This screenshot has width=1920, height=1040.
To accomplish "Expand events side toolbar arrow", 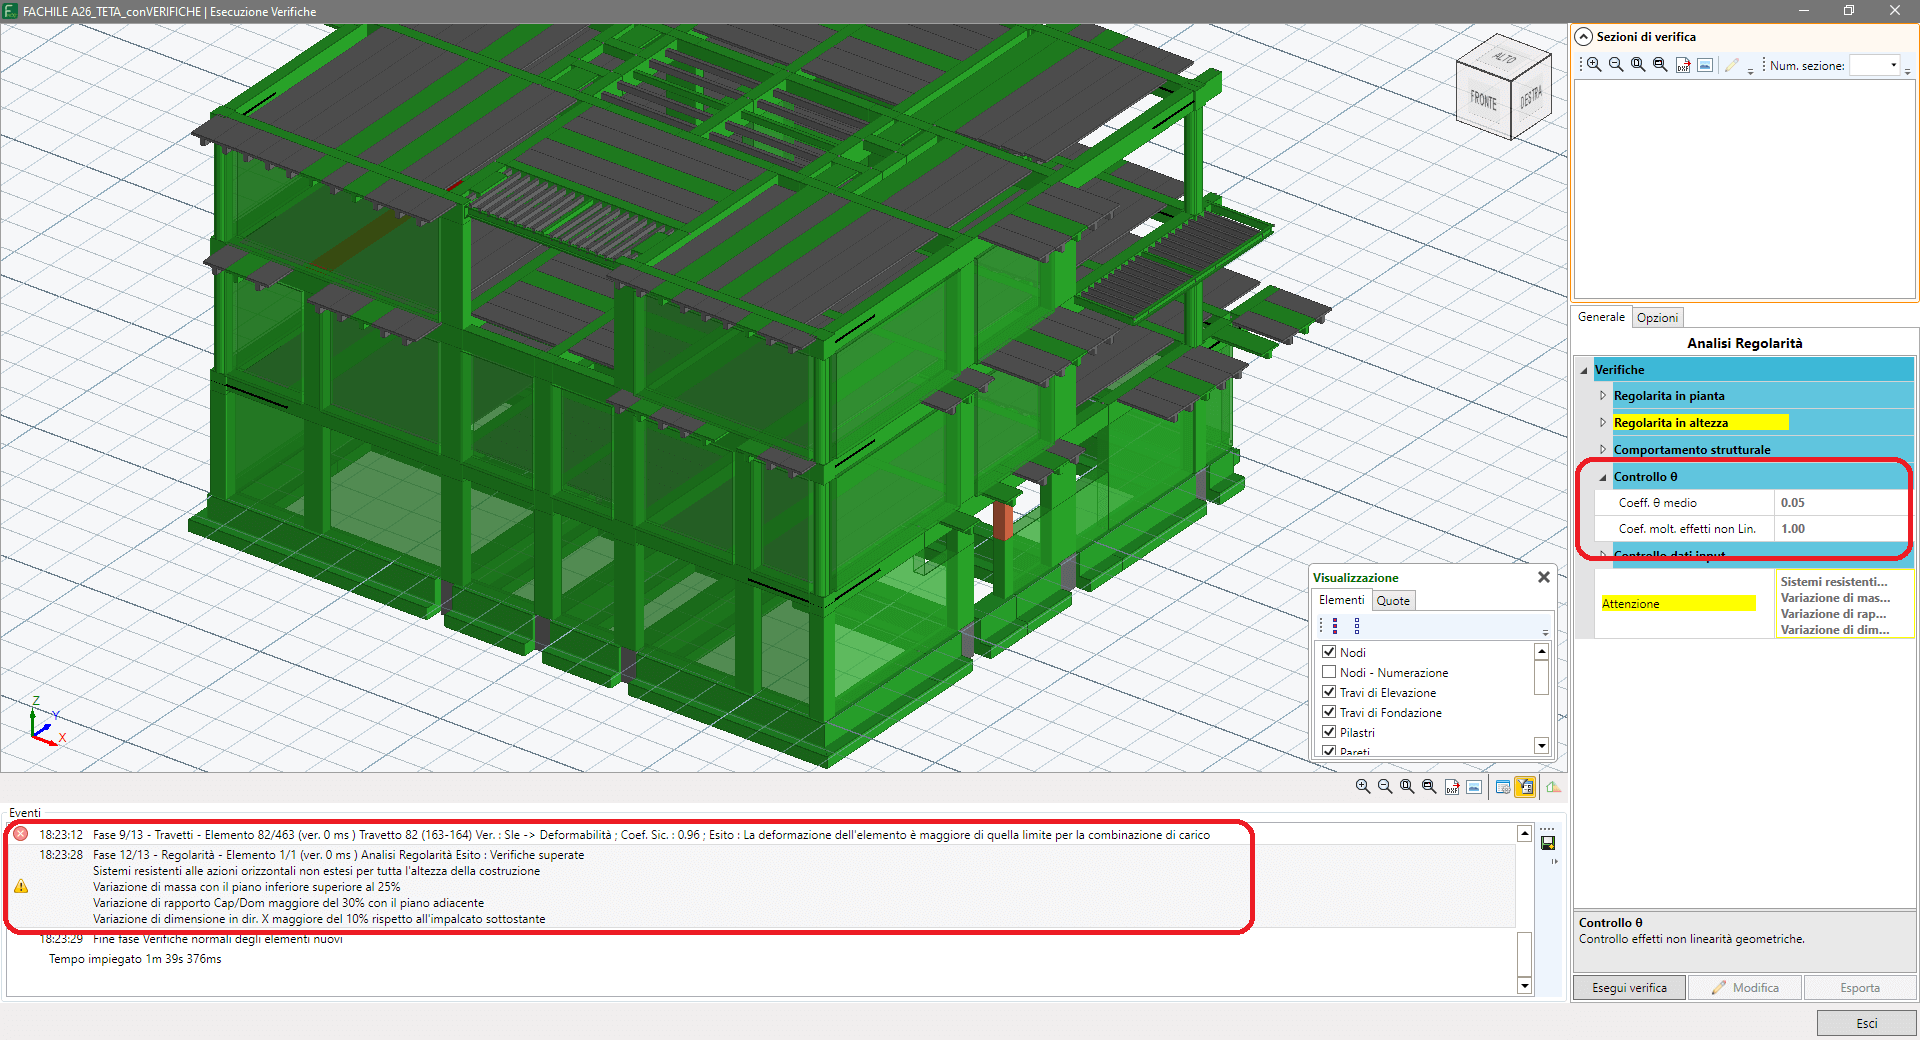I will [x=1554, y=861].
